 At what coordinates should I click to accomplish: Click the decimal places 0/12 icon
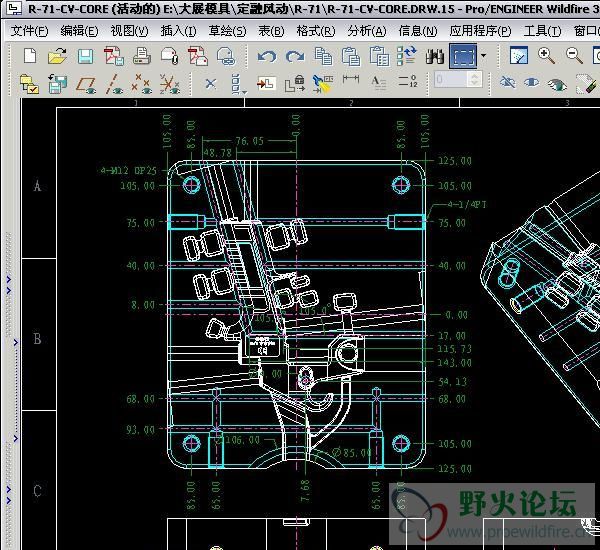pyautogui.click(x=408, y=81)
